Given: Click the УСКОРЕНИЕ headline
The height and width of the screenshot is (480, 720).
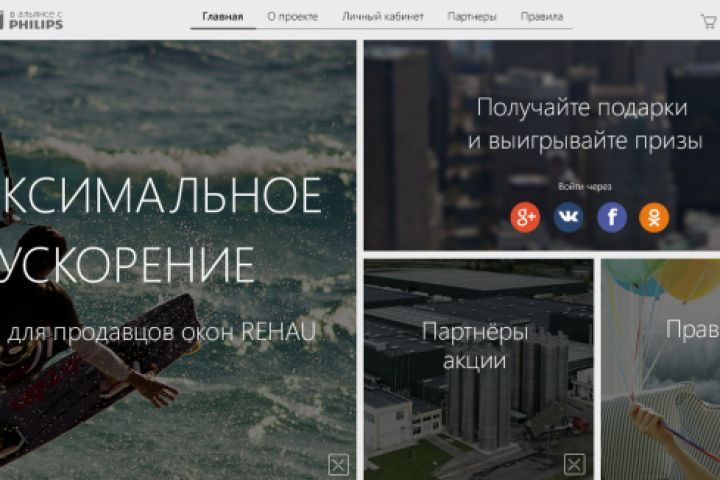Looking at the screenshot, I should 127,265.
